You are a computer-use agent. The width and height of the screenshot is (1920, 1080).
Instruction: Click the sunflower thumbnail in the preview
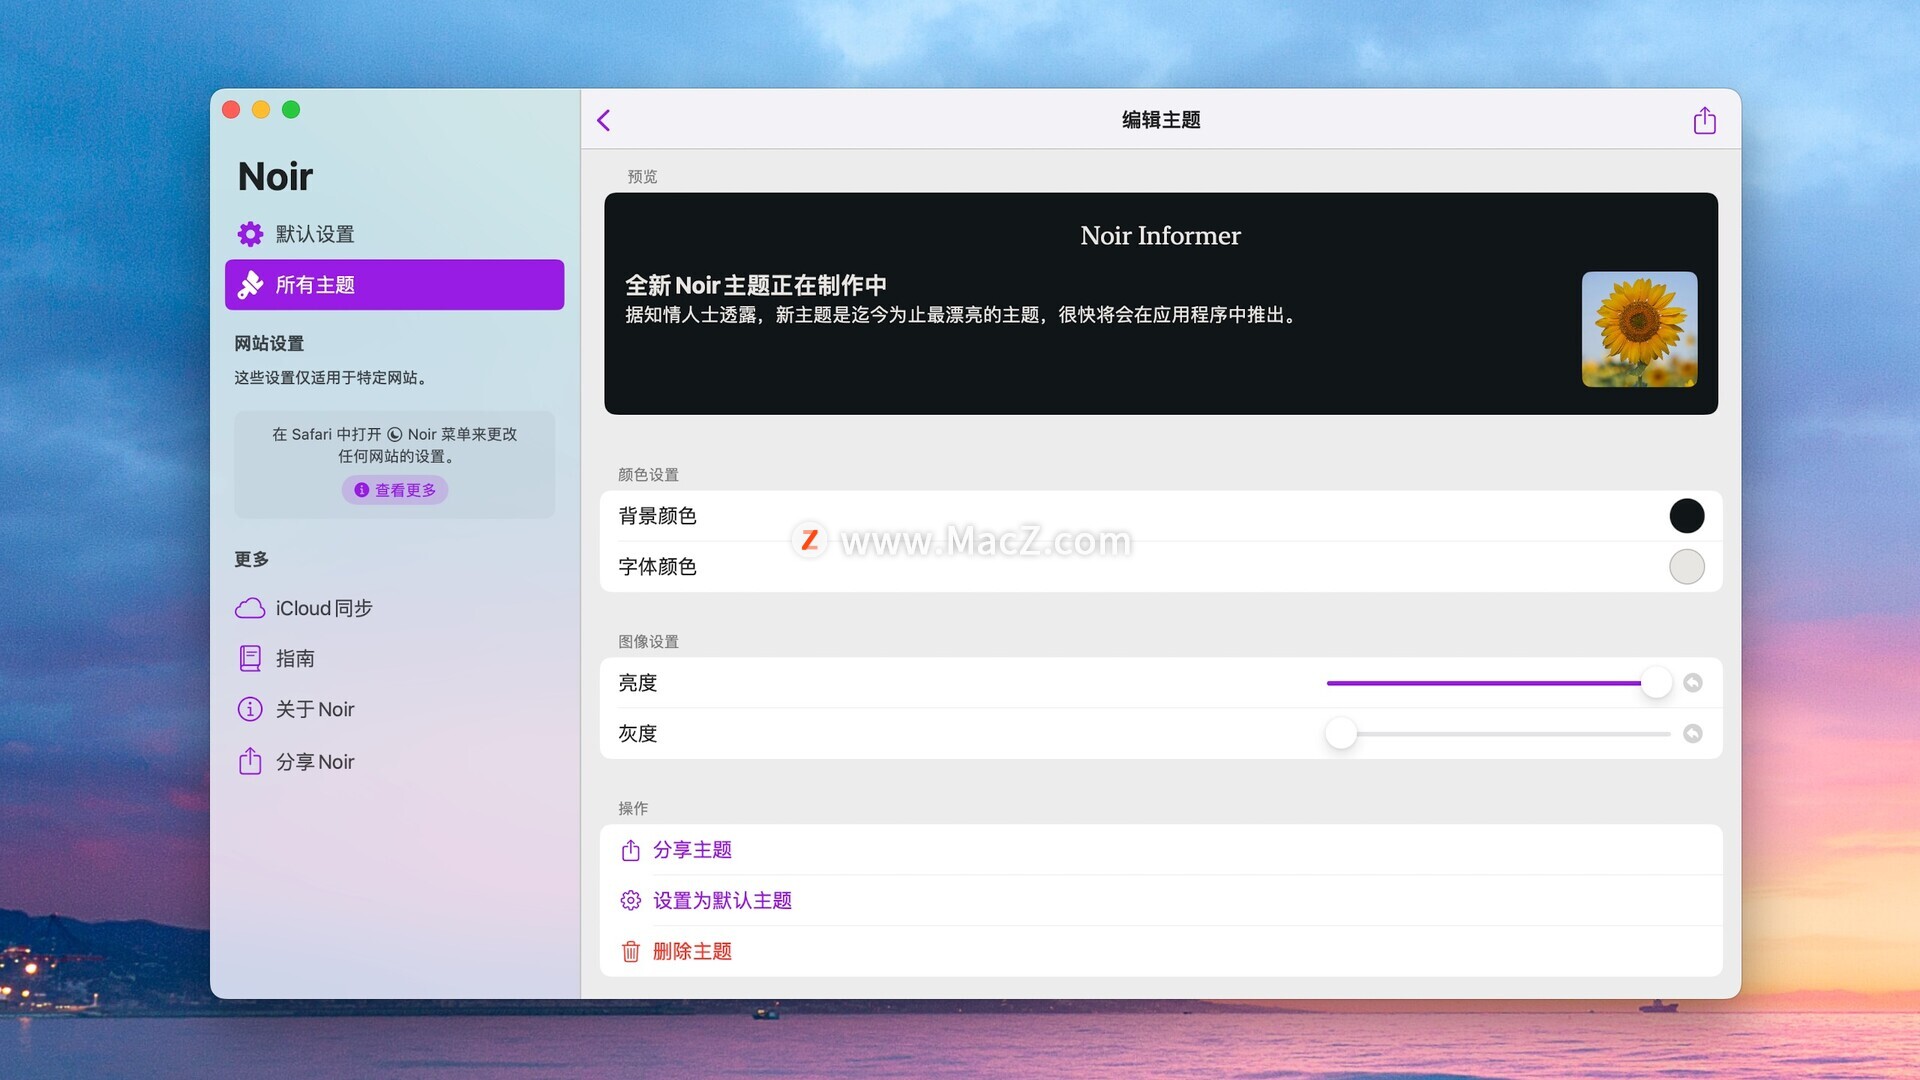click(x=1639, y=329)
